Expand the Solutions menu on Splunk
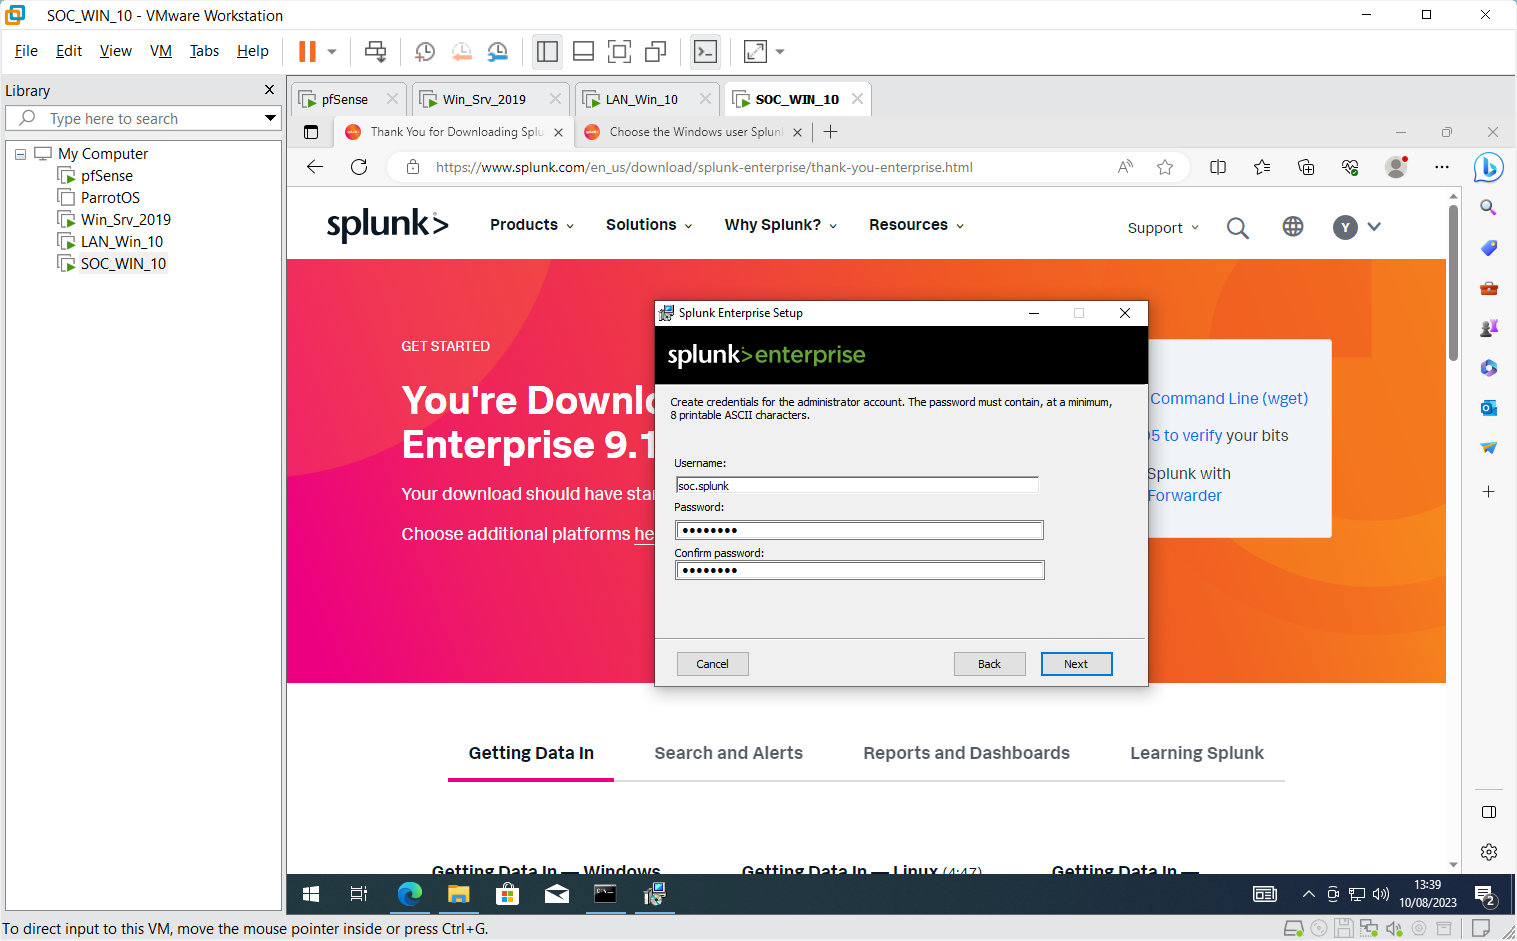1517x941 pixels. coord(649,225)
